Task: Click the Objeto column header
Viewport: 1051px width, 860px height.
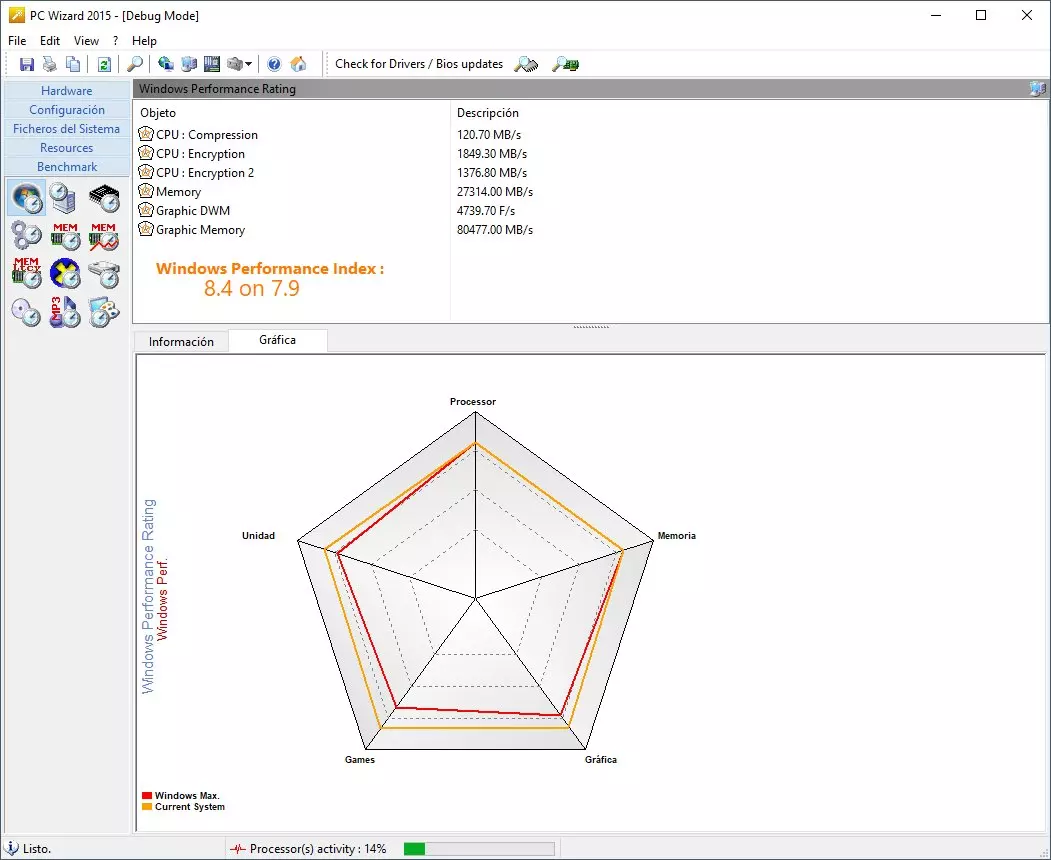Action: pos(158,113)
